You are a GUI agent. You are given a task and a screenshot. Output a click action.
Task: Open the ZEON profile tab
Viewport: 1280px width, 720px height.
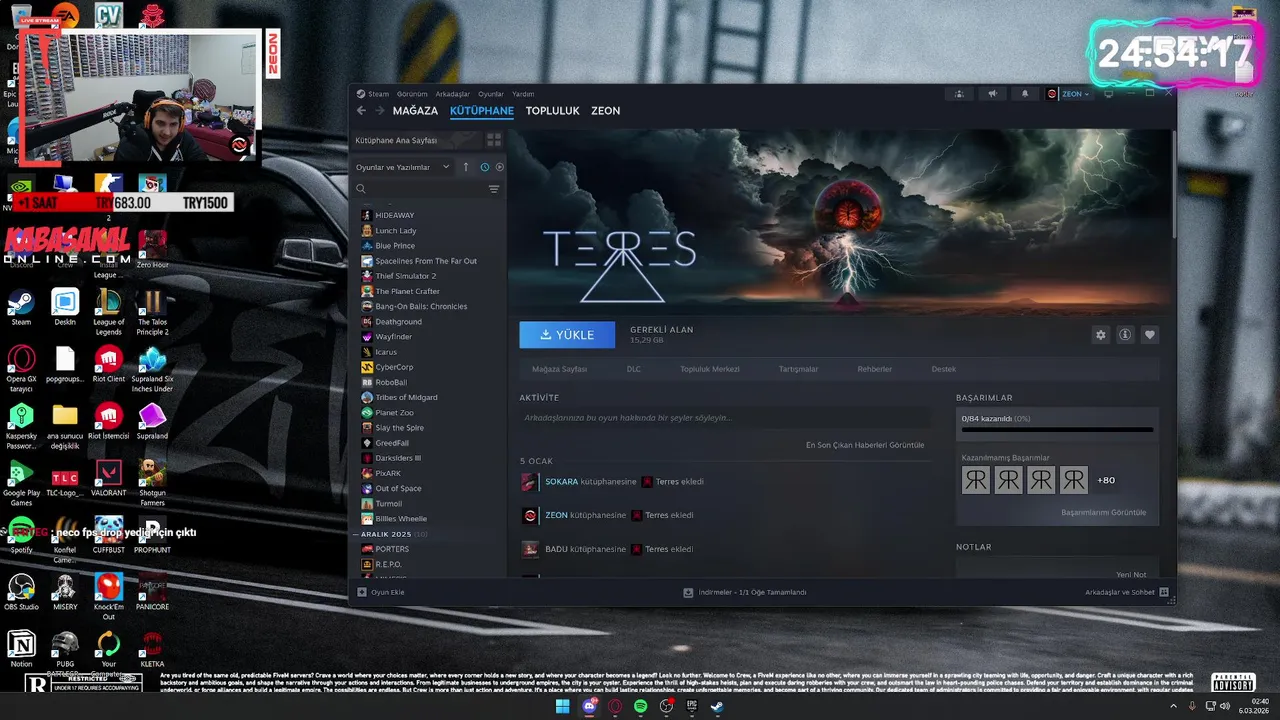pyautogui.click(x=605, y=111)
